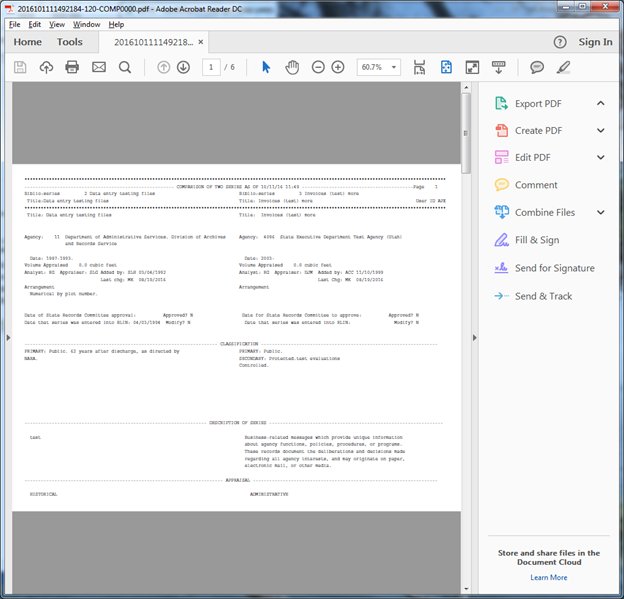
Task: Enter full screen mode icon
Action: 472,67
